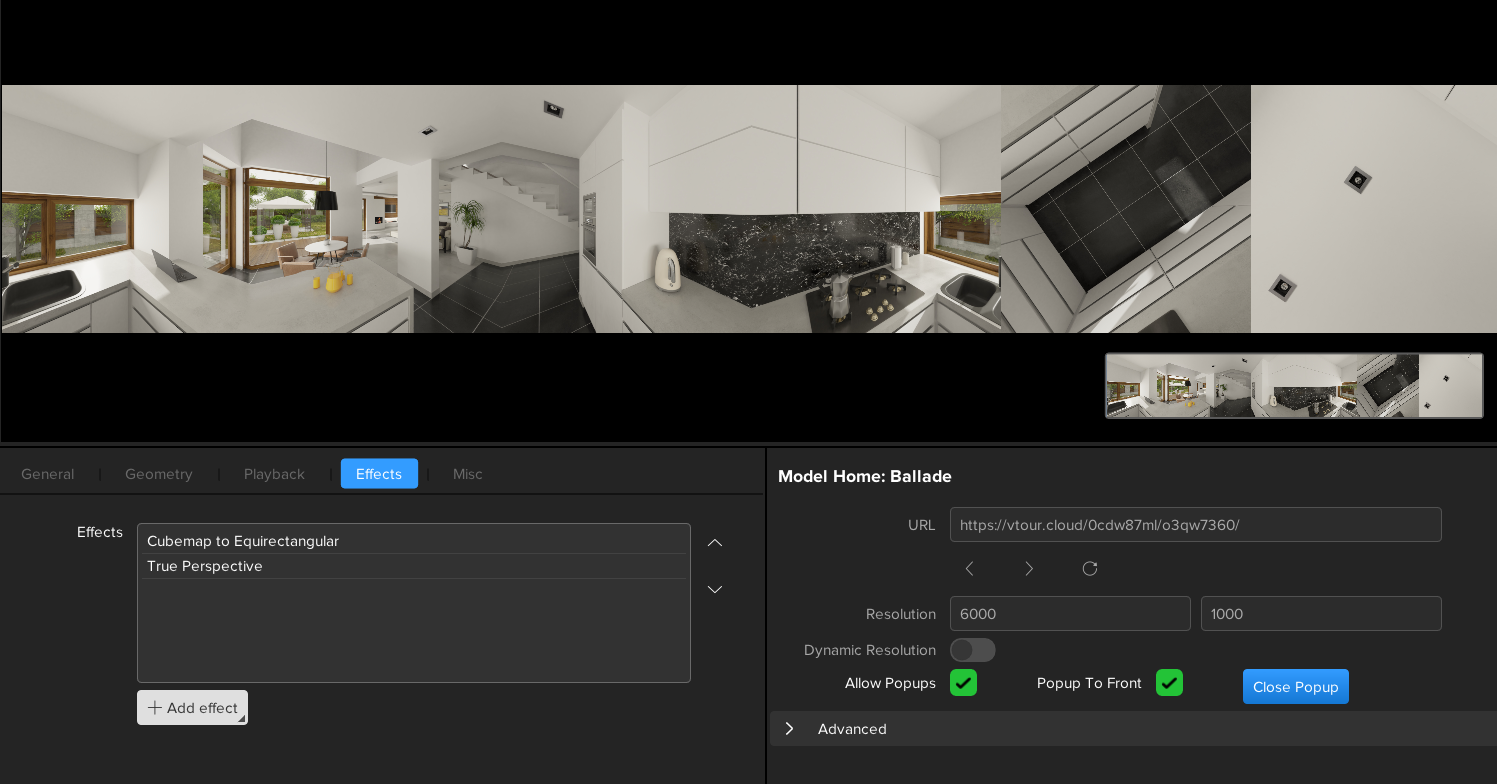Screen dimensions: 1497x784
Task: Move effect up with the up chevron
Action: (x=715, y=543)
